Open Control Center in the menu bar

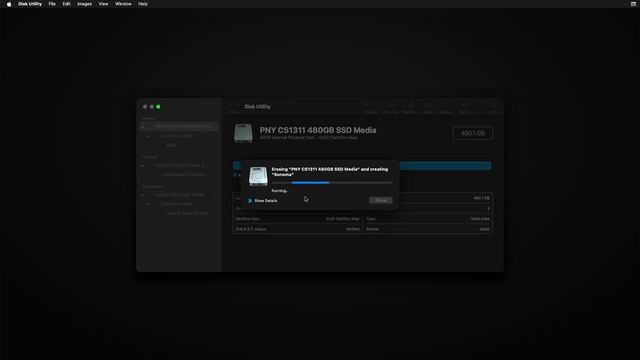pos(633,4)
